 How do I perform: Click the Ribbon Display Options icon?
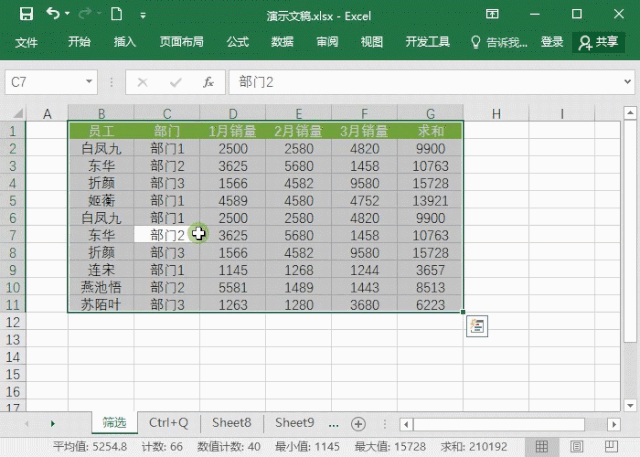[492, 14]
